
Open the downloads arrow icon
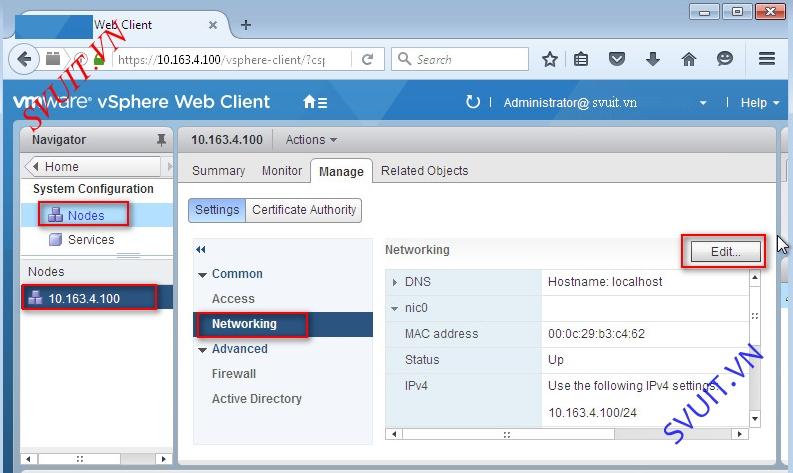click(653, 59)
